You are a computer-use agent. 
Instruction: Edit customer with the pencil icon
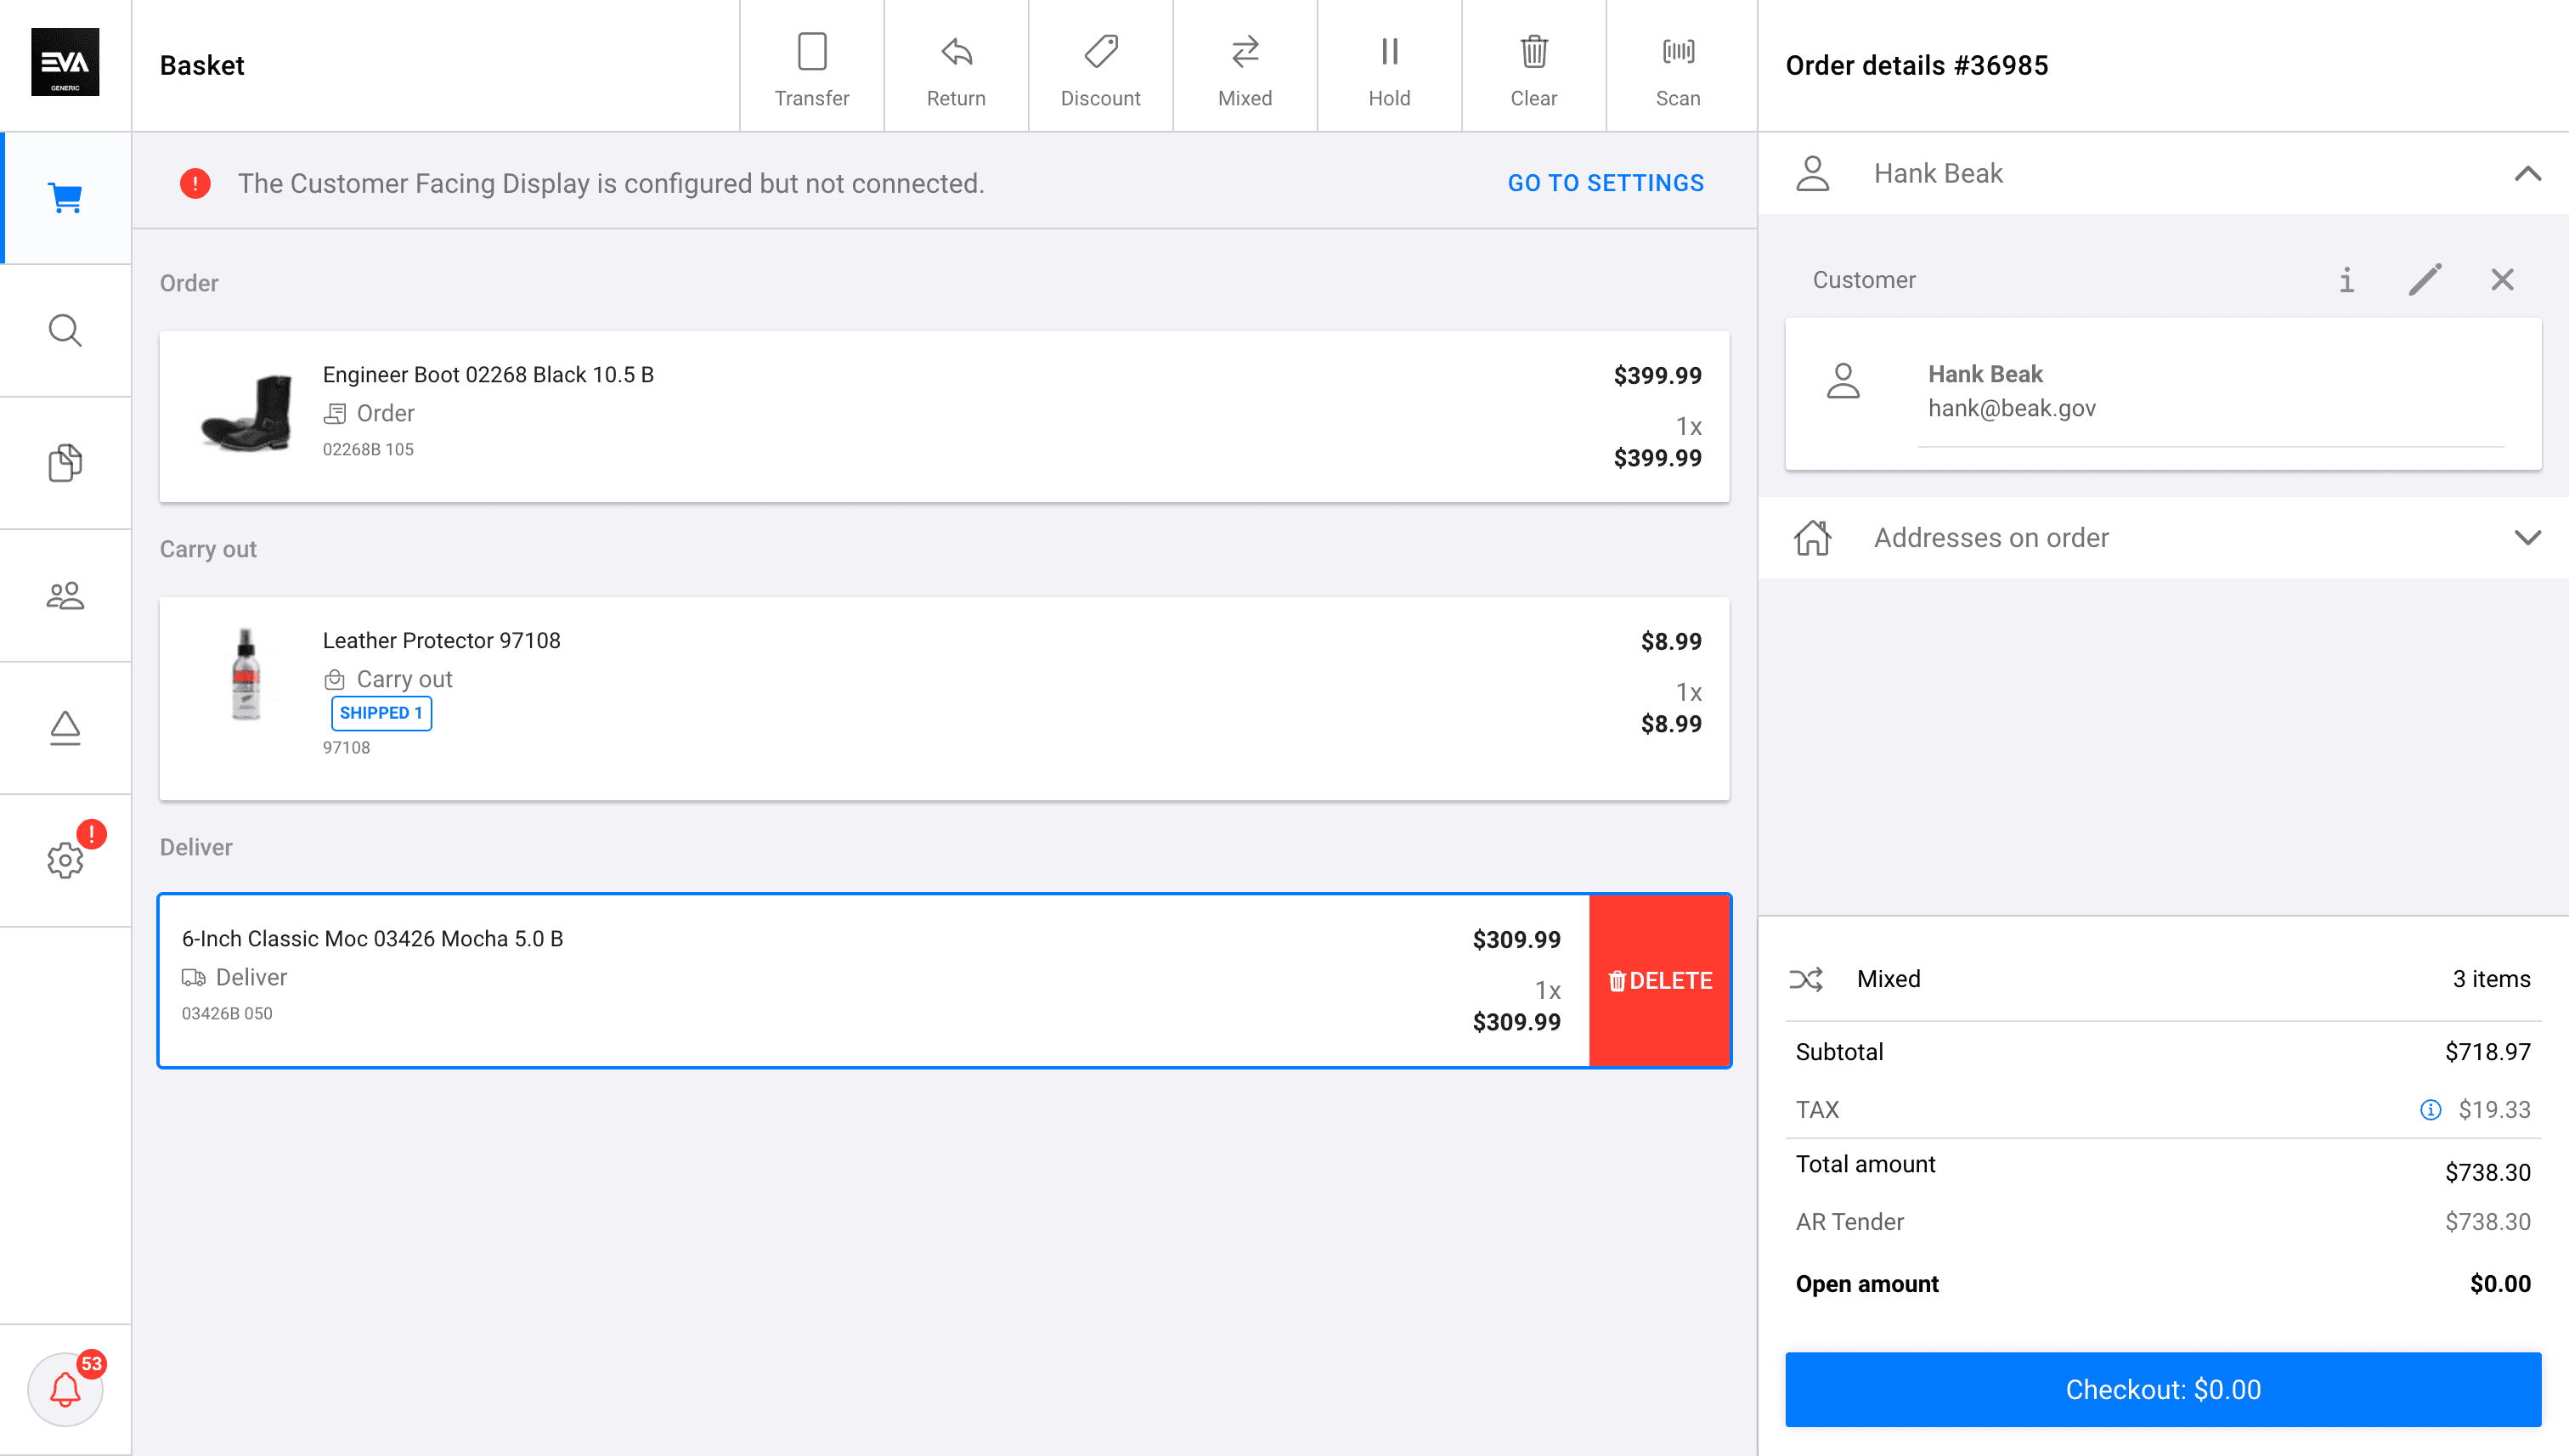point(2425,280)
